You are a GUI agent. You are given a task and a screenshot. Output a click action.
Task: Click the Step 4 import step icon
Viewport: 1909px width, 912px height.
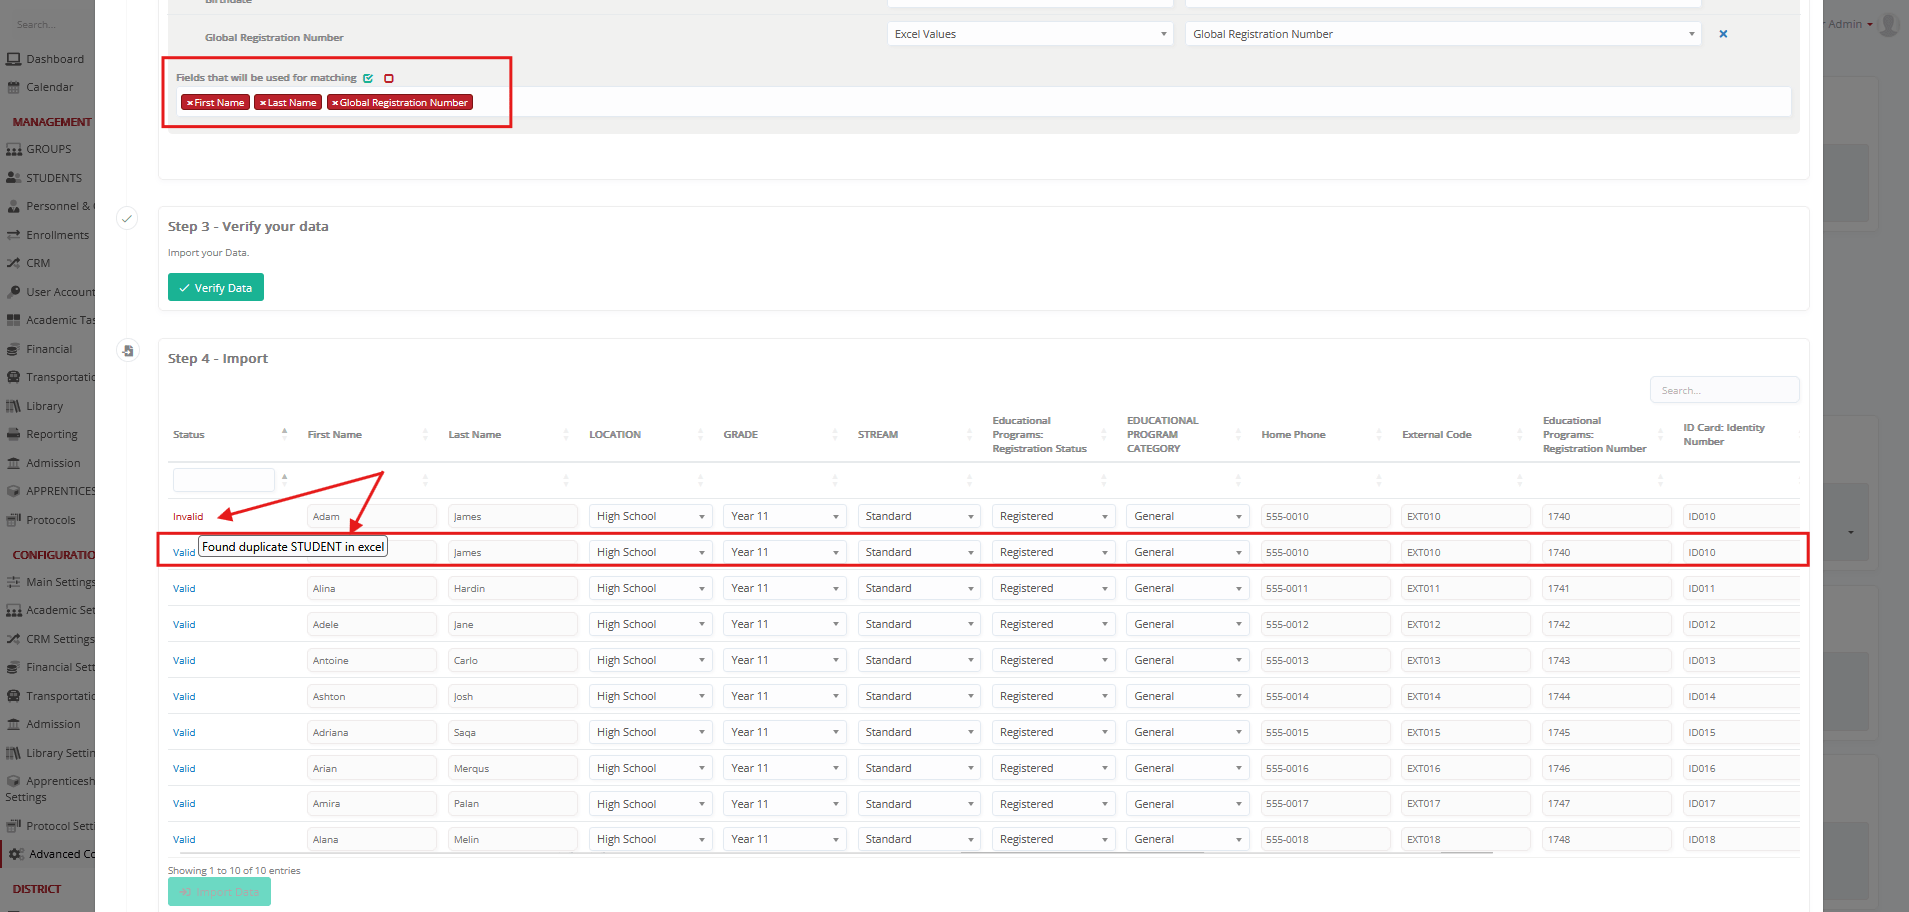(127, 351)
